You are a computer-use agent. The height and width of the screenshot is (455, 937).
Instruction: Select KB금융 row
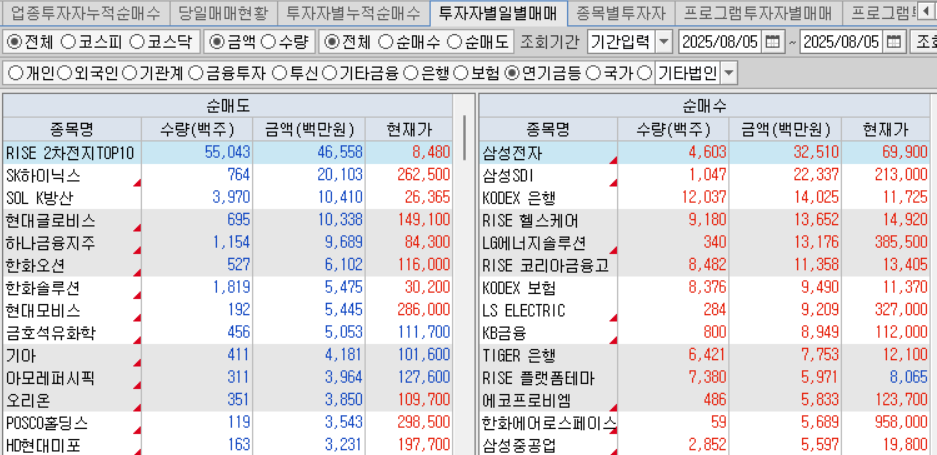(x=705, y=333)
